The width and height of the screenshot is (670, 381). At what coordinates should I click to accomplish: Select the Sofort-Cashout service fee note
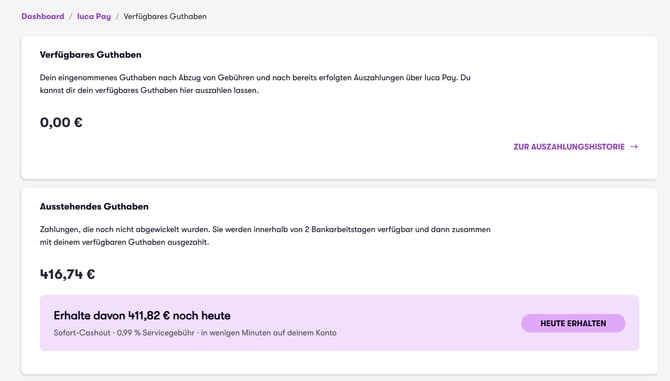coord(195,333)
